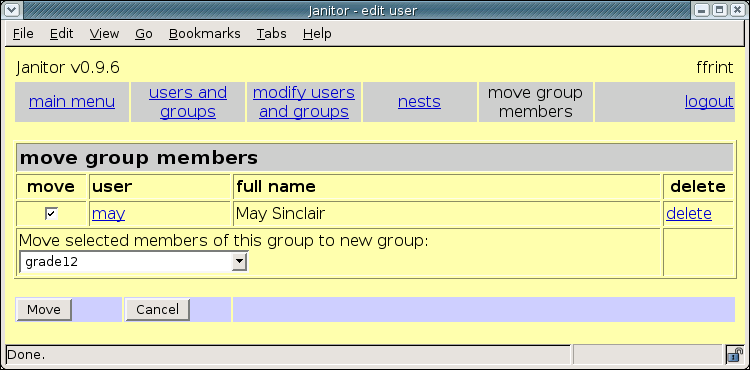Open the Tabs menu
This screenshot has height=370, width=750.
272,33
